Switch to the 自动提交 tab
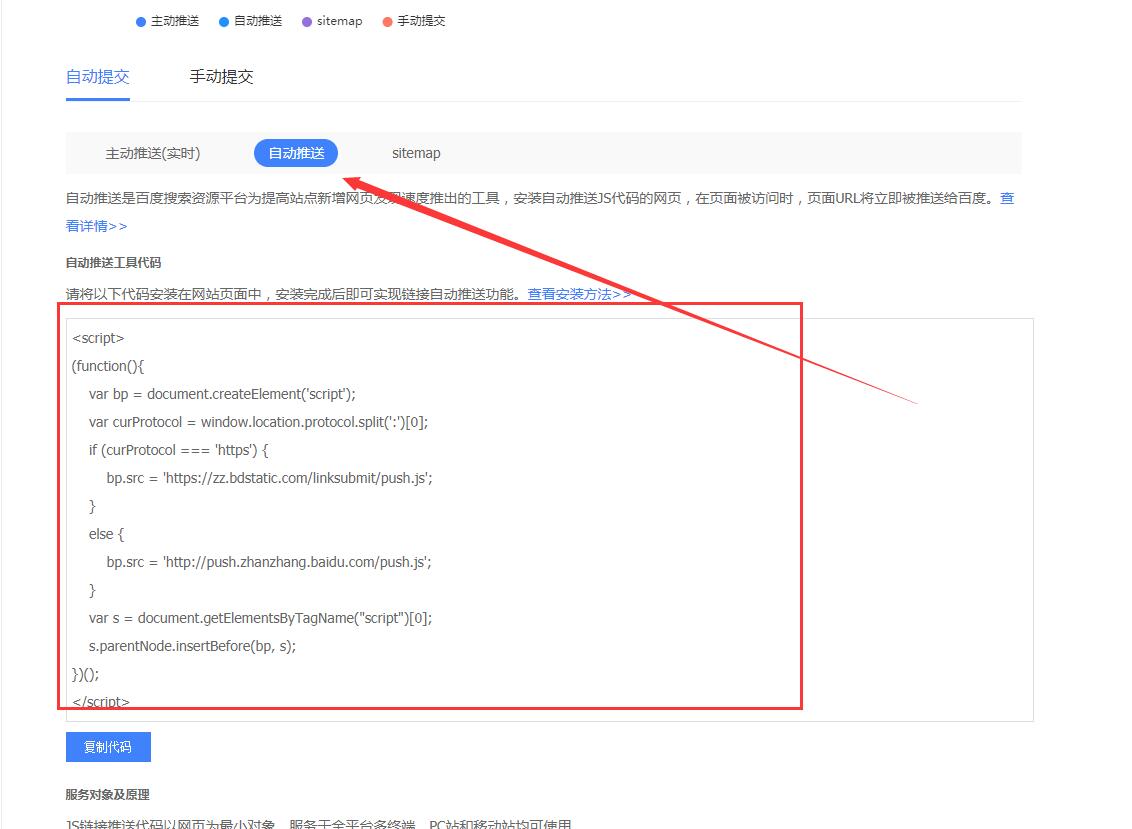This screenshot has height=829, width=1132. click(97, 77)
